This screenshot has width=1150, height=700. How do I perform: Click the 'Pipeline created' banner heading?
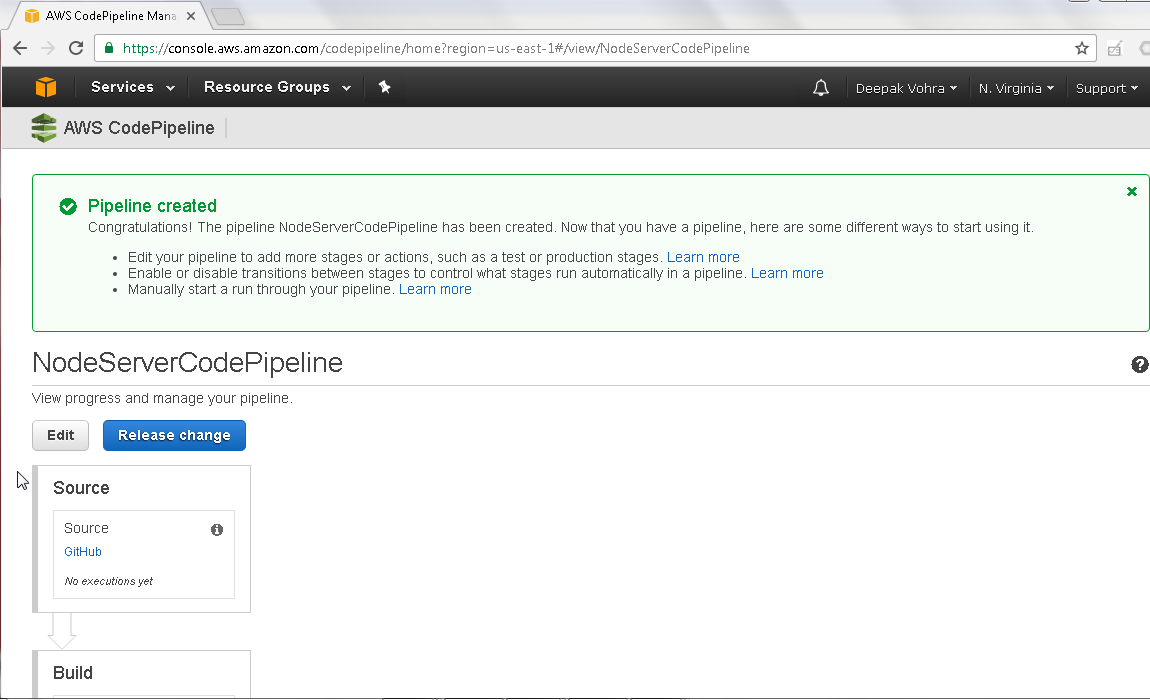click(152, 206)
